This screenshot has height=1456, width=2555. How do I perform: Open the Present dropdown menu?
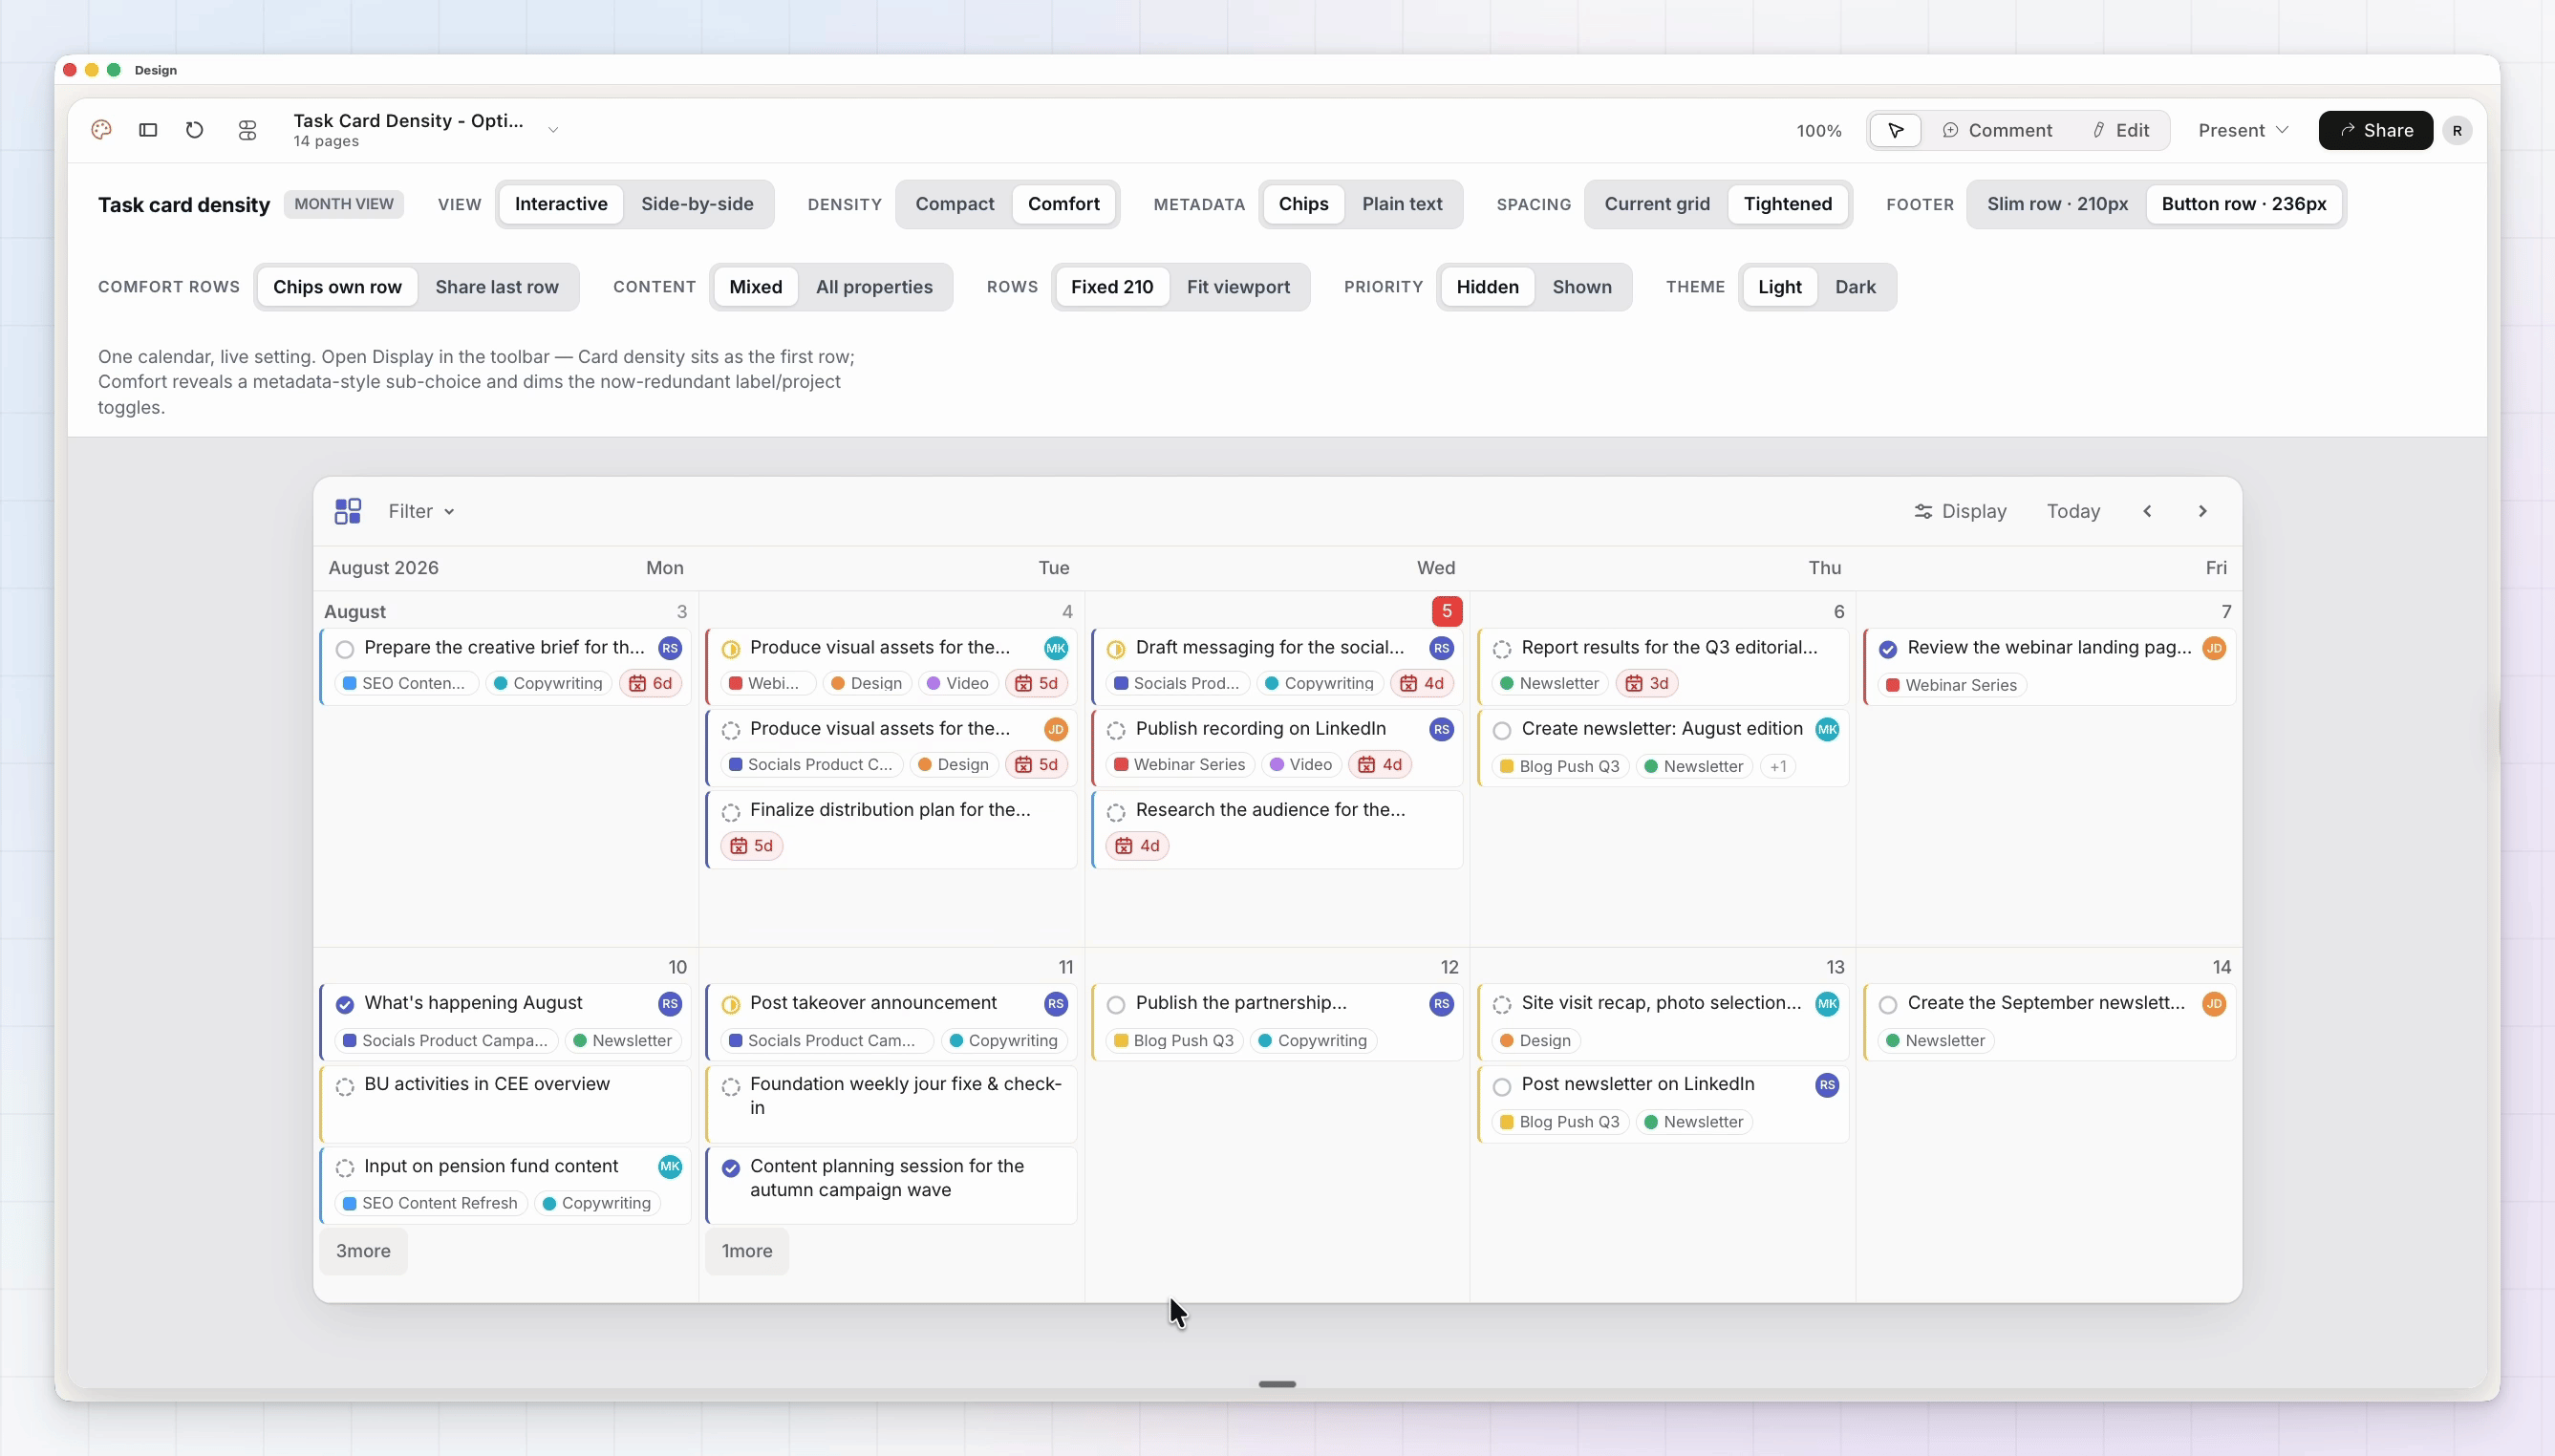coord(2243,131)
